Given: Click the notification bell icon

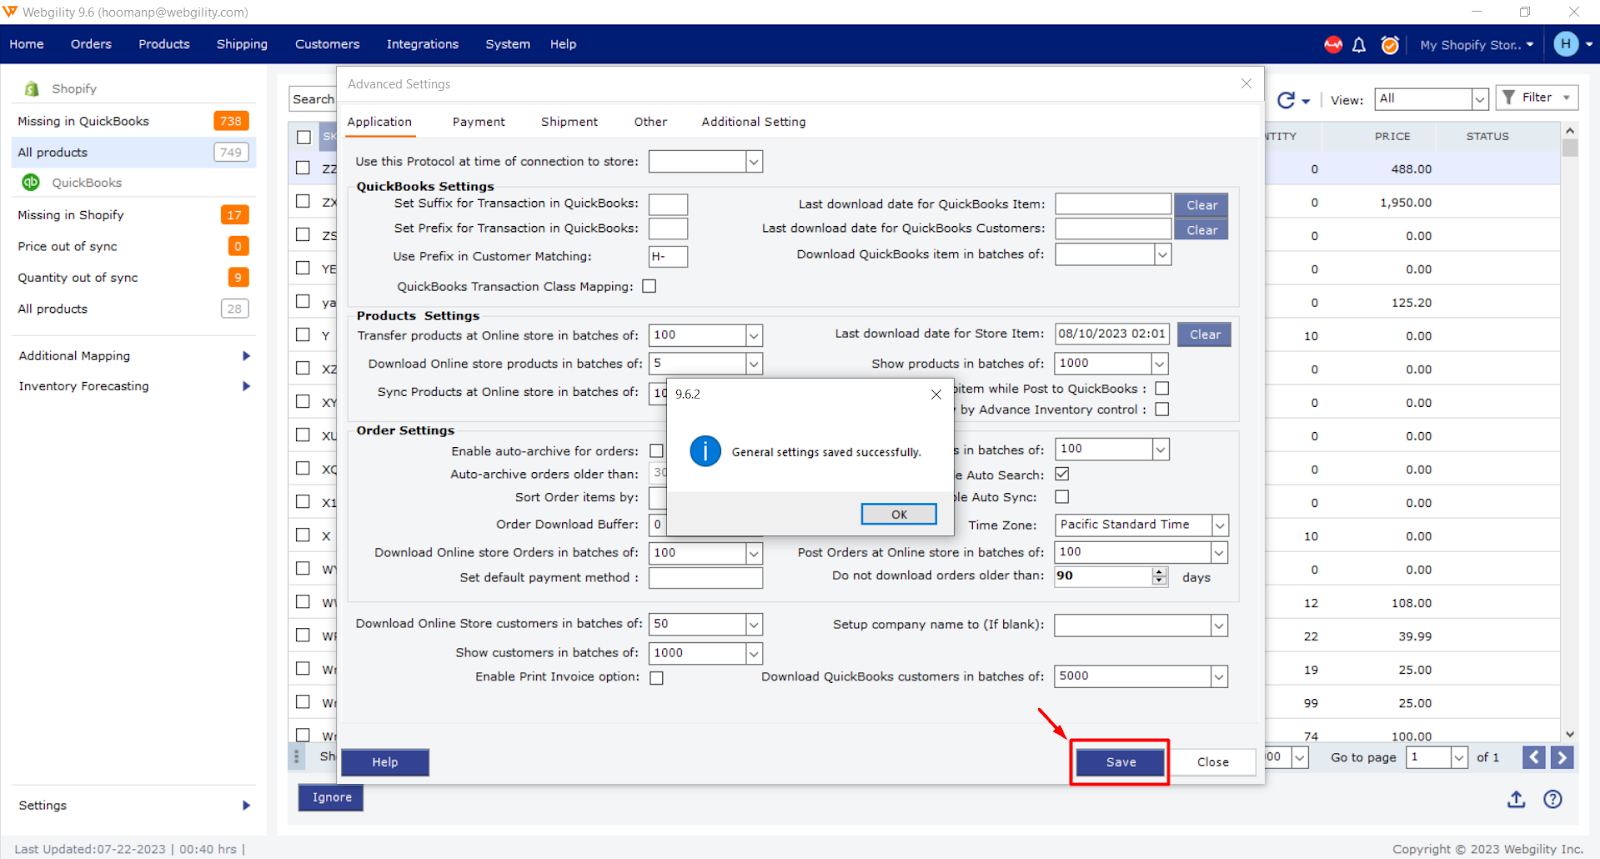Looking at the screenshot, I should click(x=1359, y=45).
